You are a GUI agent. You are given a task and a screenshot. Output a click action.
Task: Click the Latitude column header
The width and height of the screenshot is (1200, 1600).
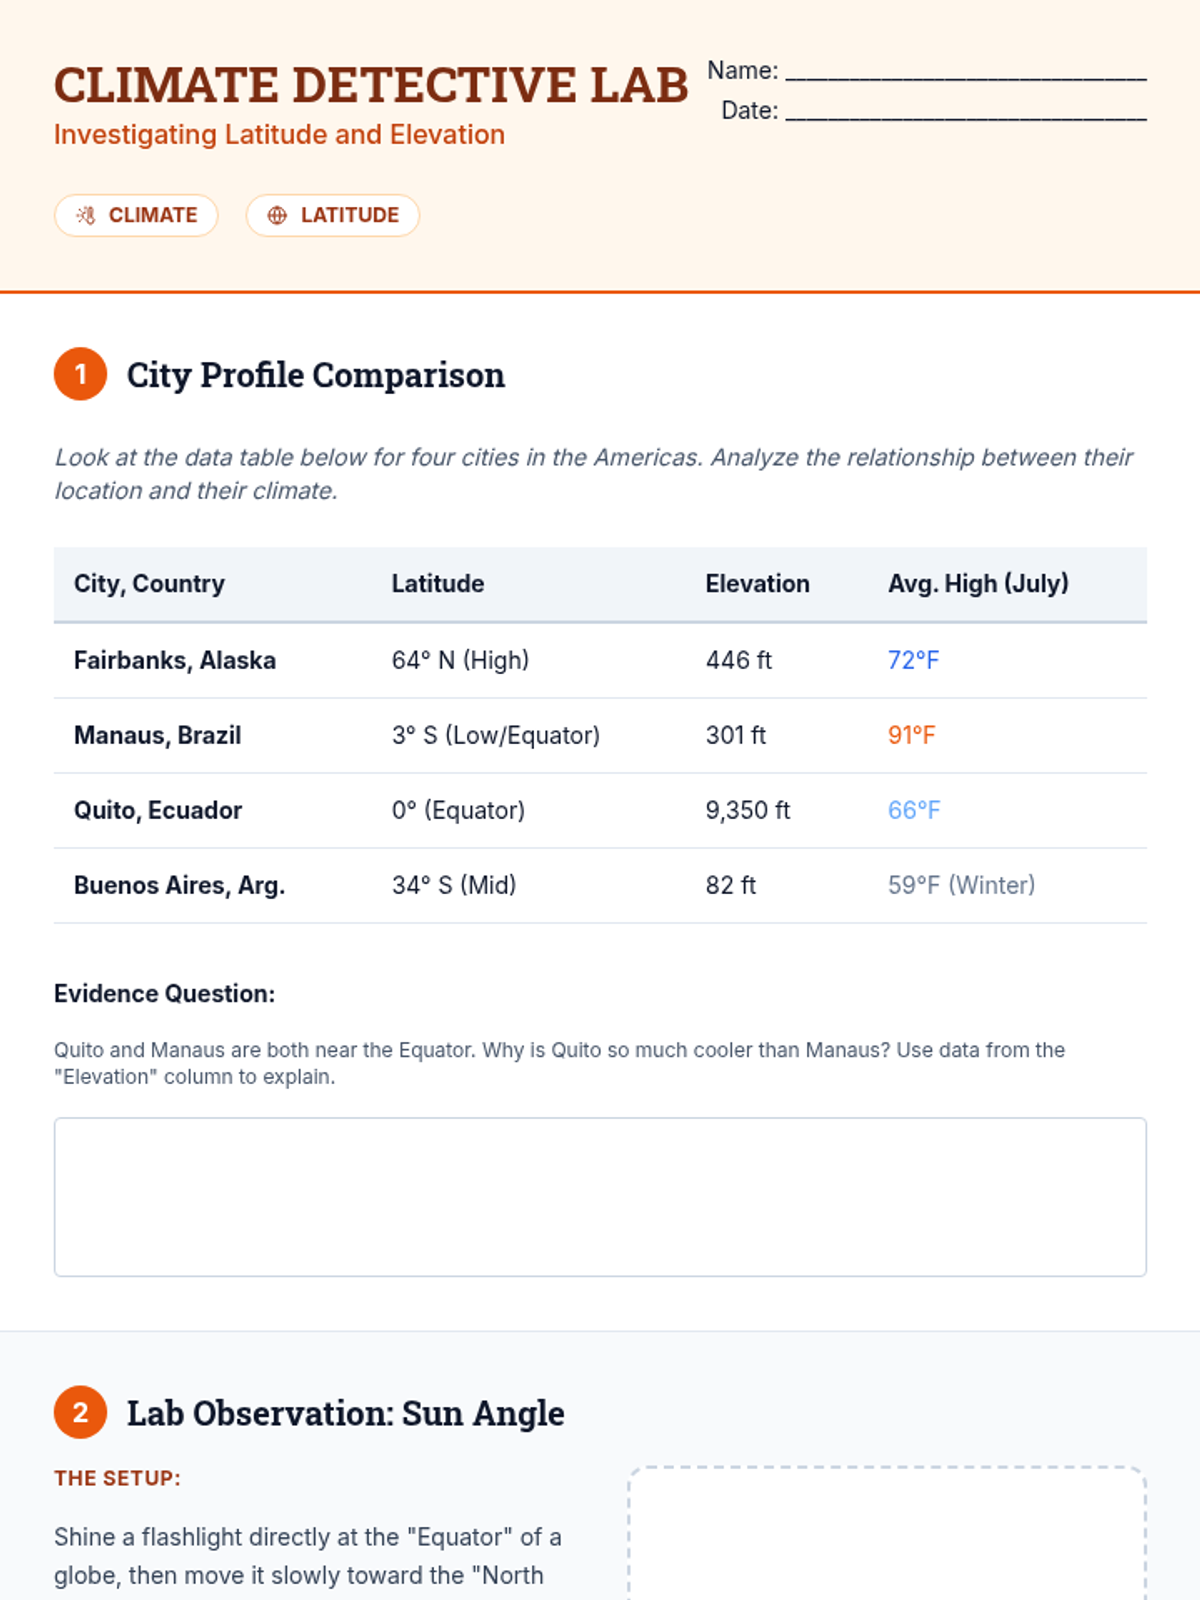click(x=437, y=584)
